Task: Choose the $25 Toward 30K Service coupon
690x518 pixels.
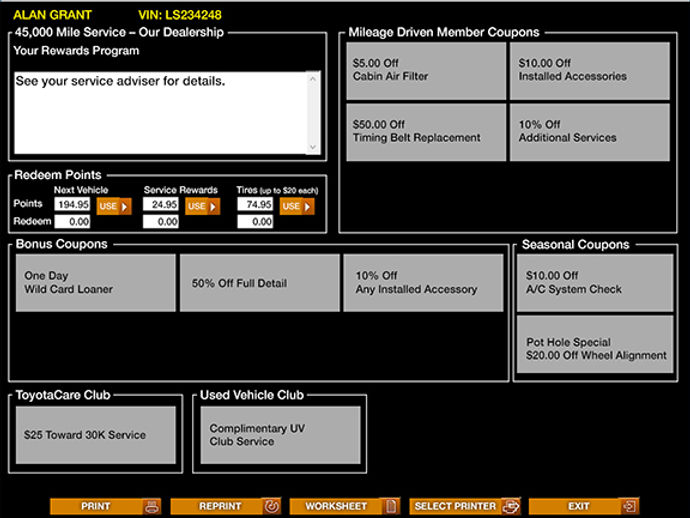Action: 95,435
